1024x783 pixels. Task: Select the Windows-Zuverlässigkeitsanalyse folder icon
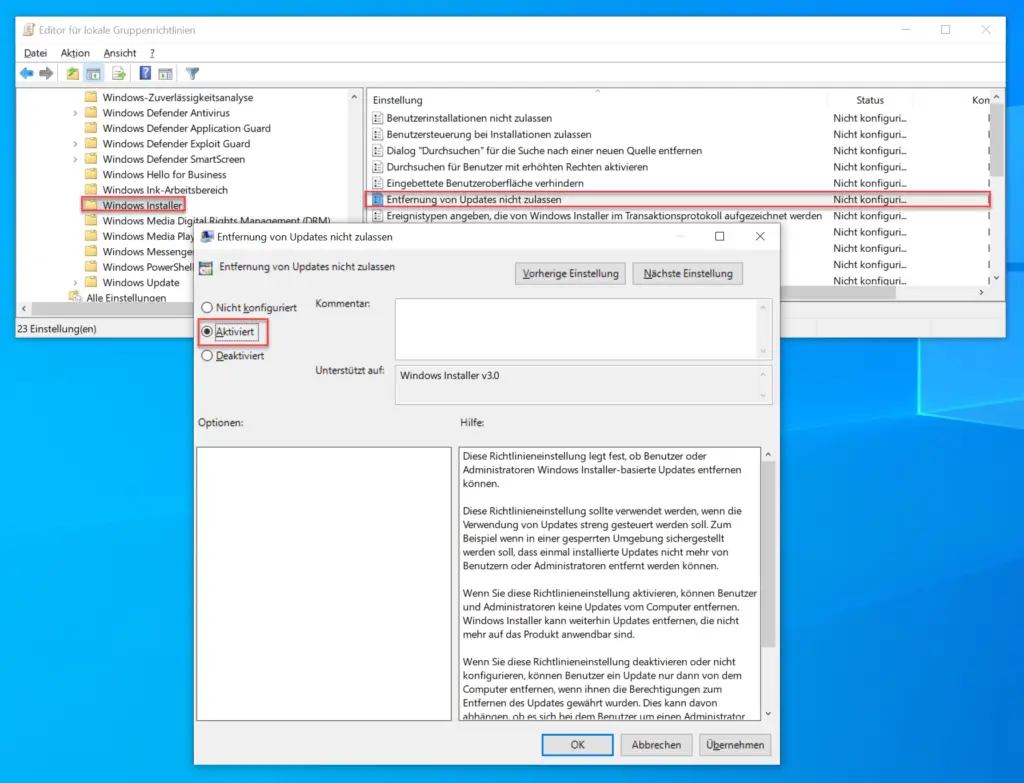[91, 97]
